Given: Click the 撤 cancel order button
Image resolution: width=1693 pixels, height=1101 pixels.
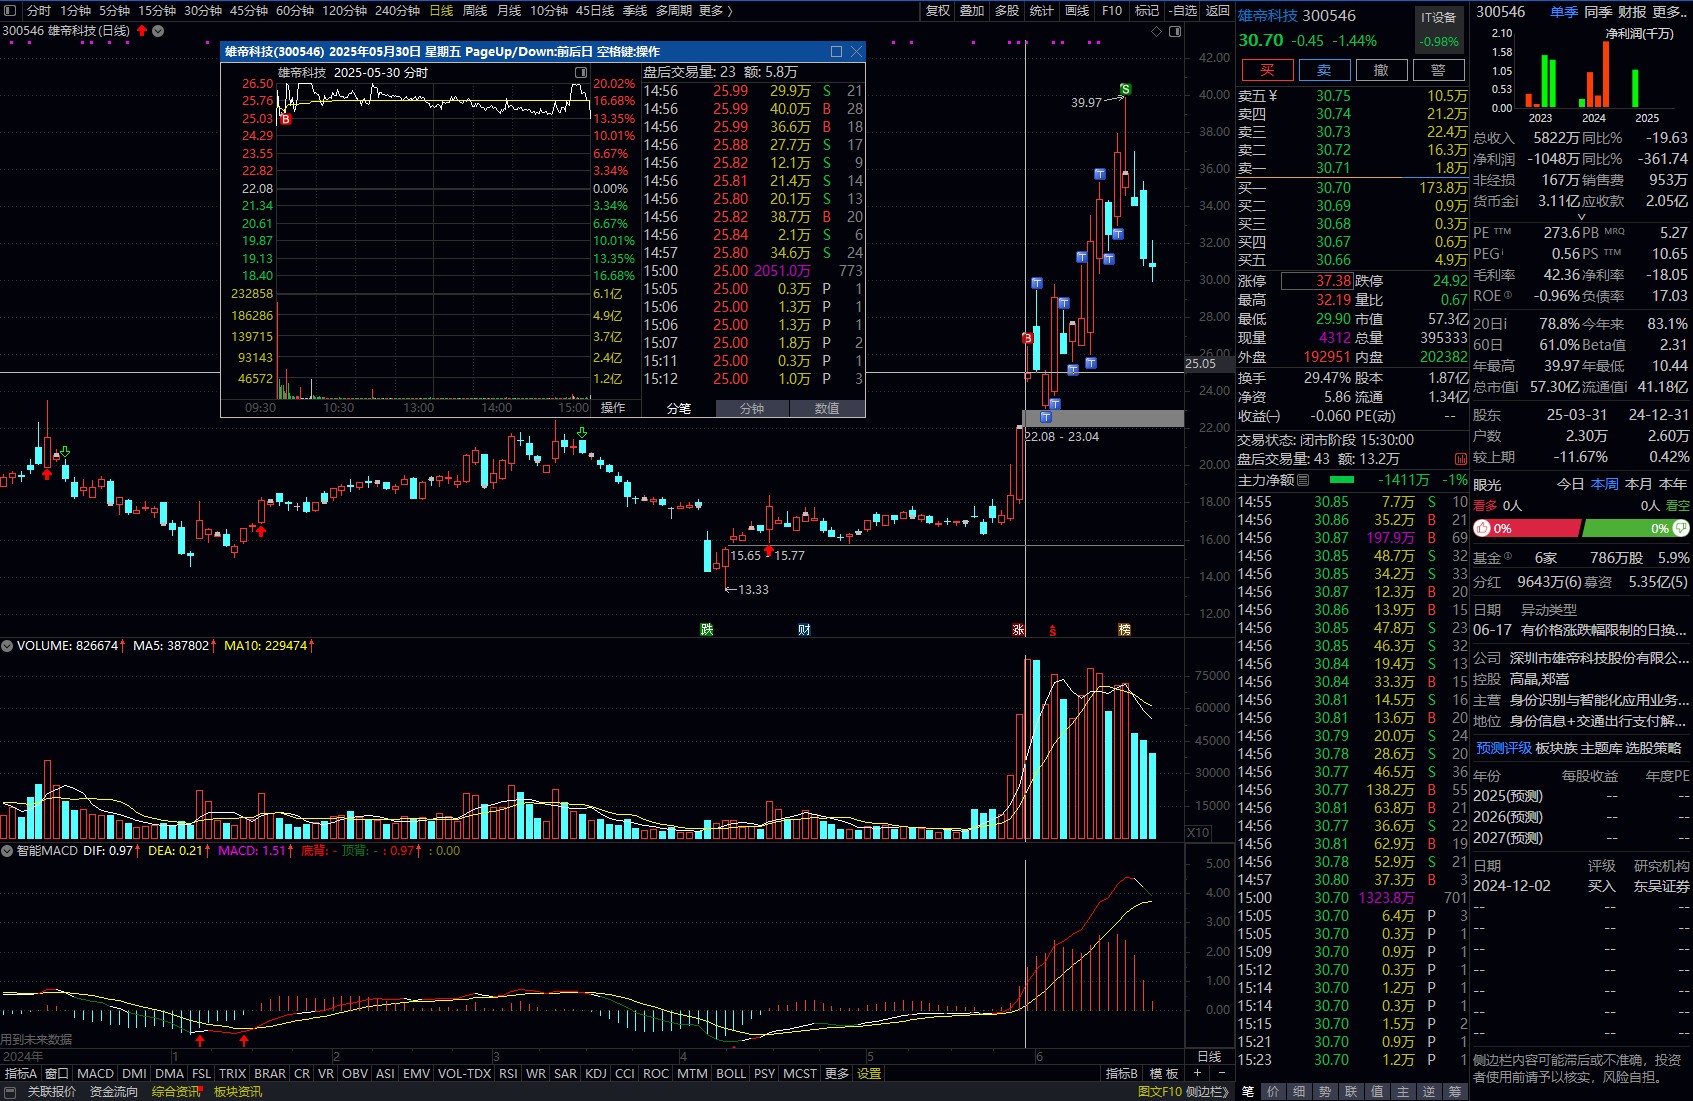Looking at the screenshot, I should point(1381,70).
